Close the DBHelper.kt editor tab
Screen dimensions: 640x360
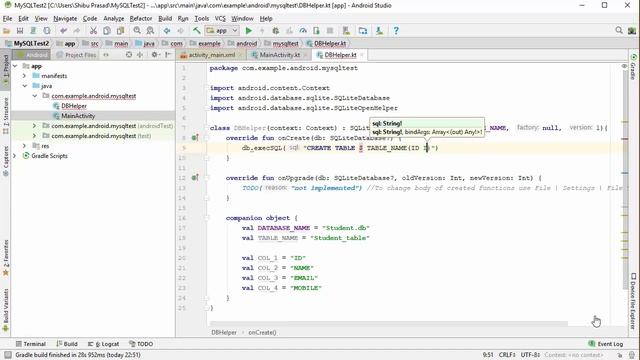(x=362, y=55)
